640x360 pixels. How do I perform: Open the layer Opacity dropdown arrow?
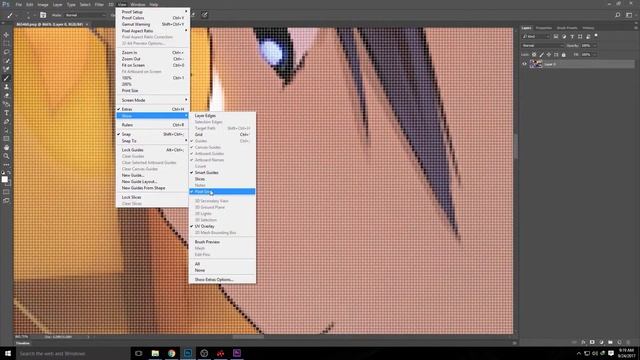tap(594, 46)
